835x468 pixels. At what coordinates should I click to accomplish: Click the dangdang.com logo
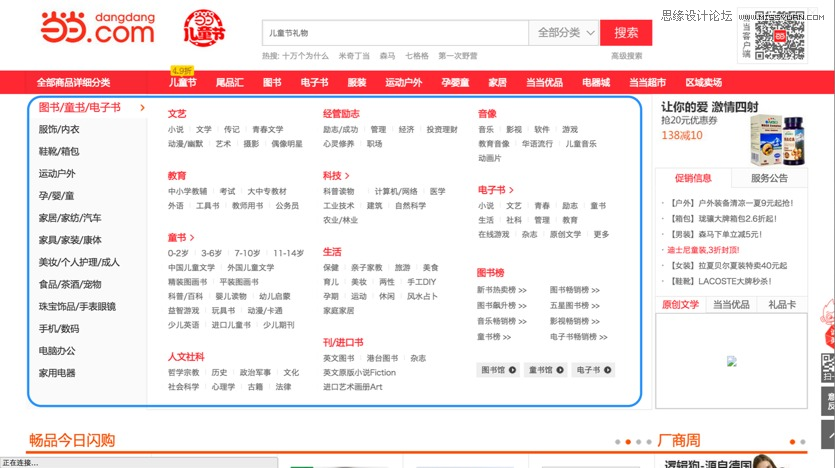98,28
